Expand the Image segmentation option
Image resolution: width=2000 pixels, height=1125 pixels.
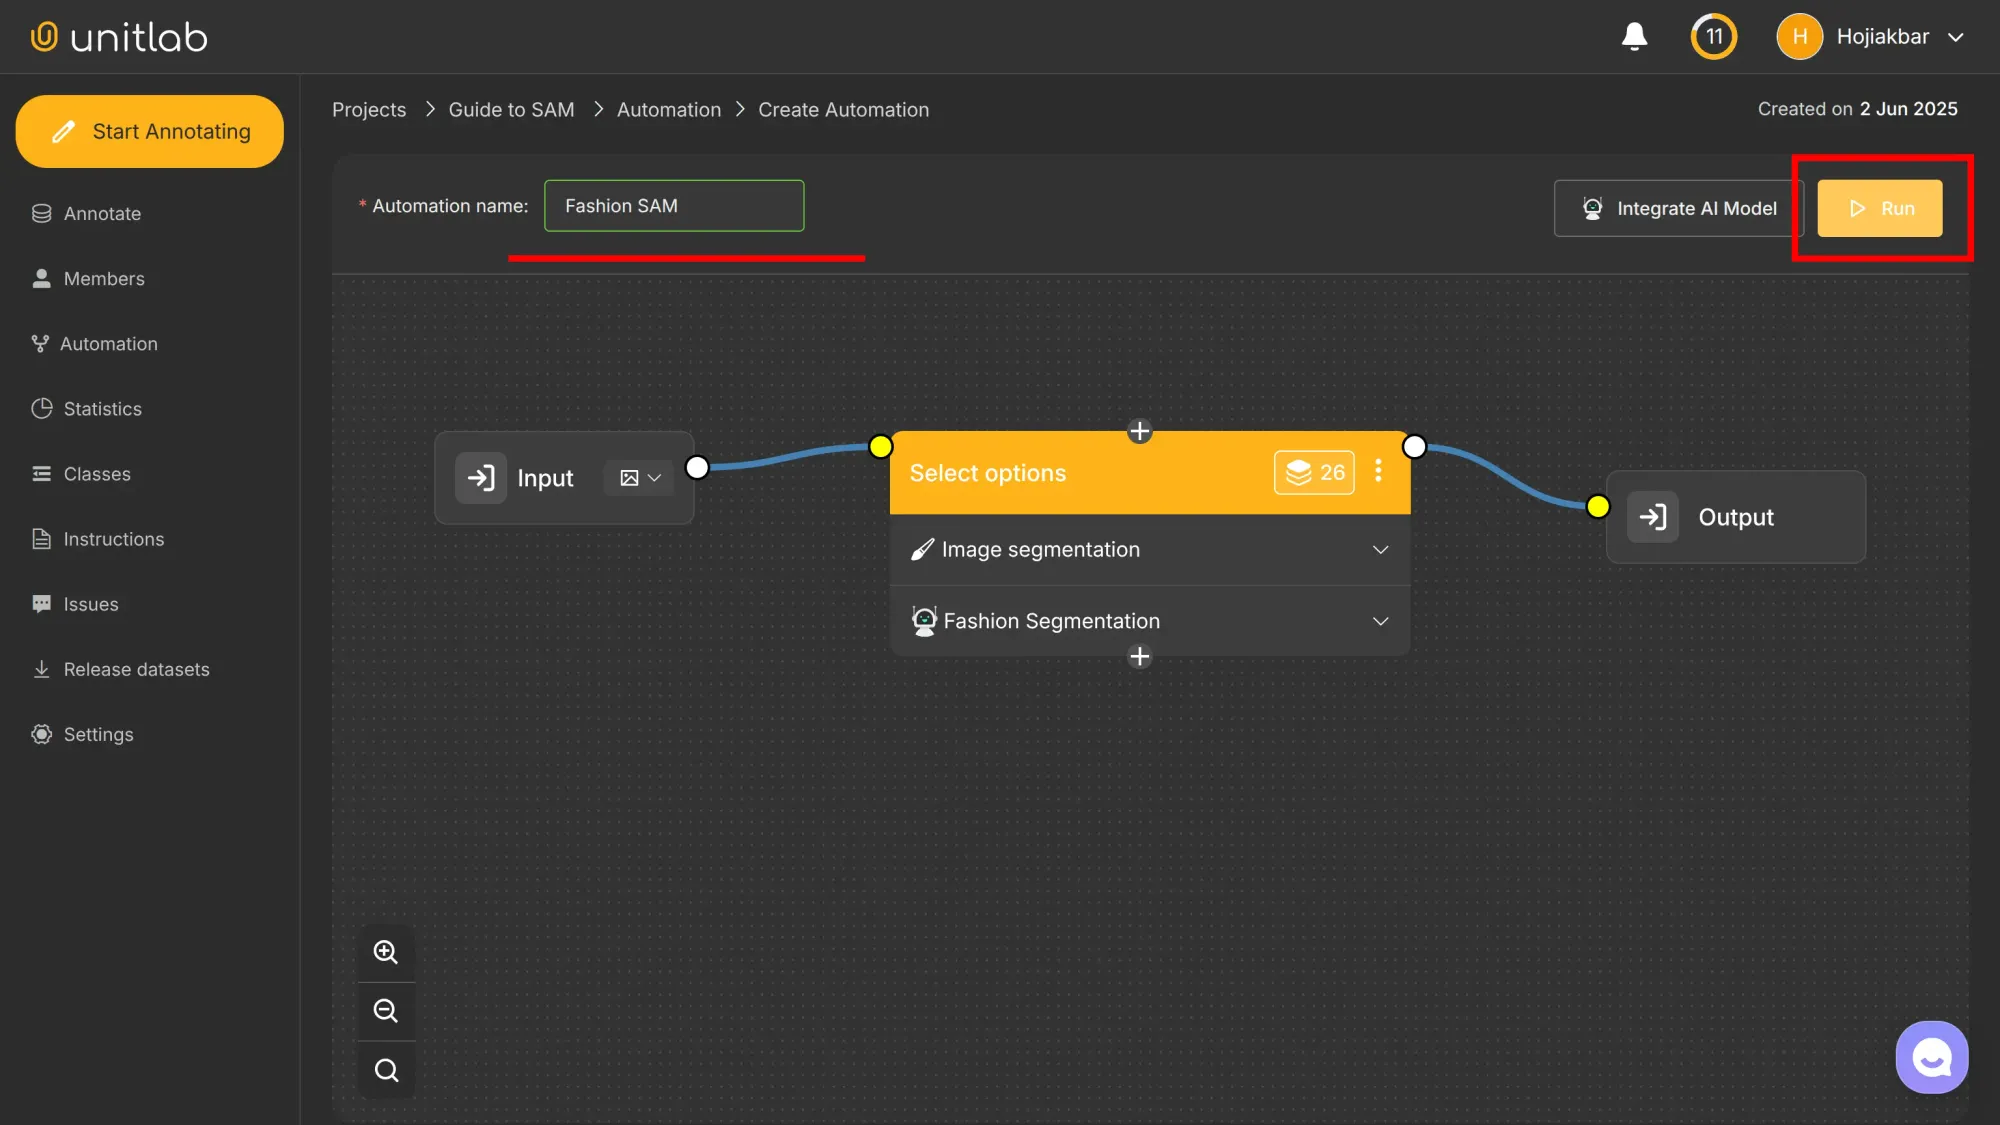point(1380,549)
